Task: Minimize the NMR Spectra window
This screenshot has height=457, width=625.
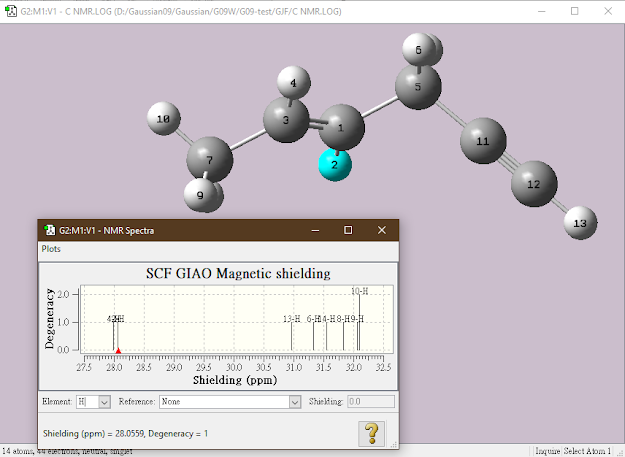Action: tap(315, 230)
